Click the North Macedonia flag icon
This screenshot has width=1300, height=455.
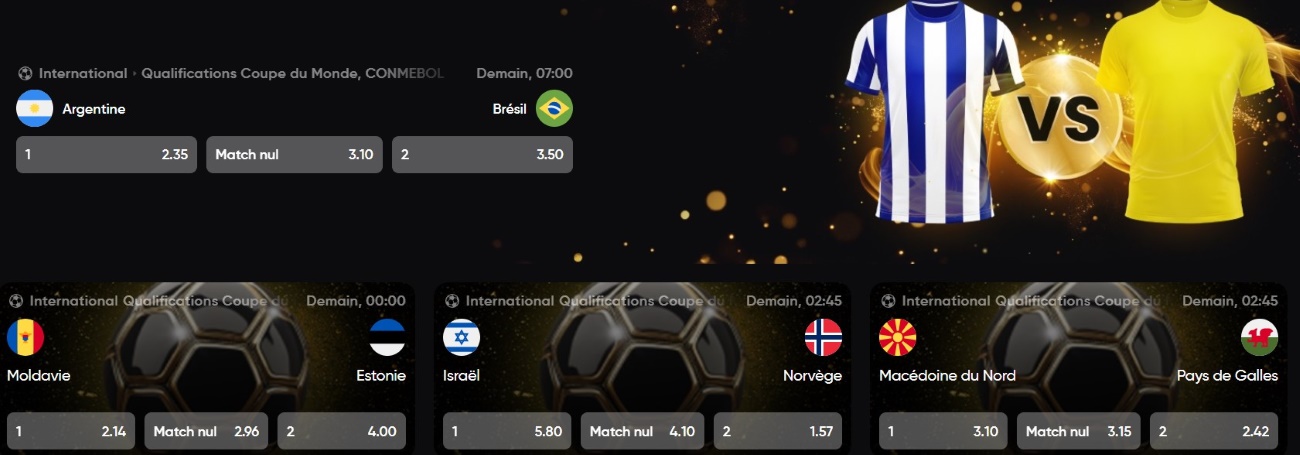coord(897,338)
